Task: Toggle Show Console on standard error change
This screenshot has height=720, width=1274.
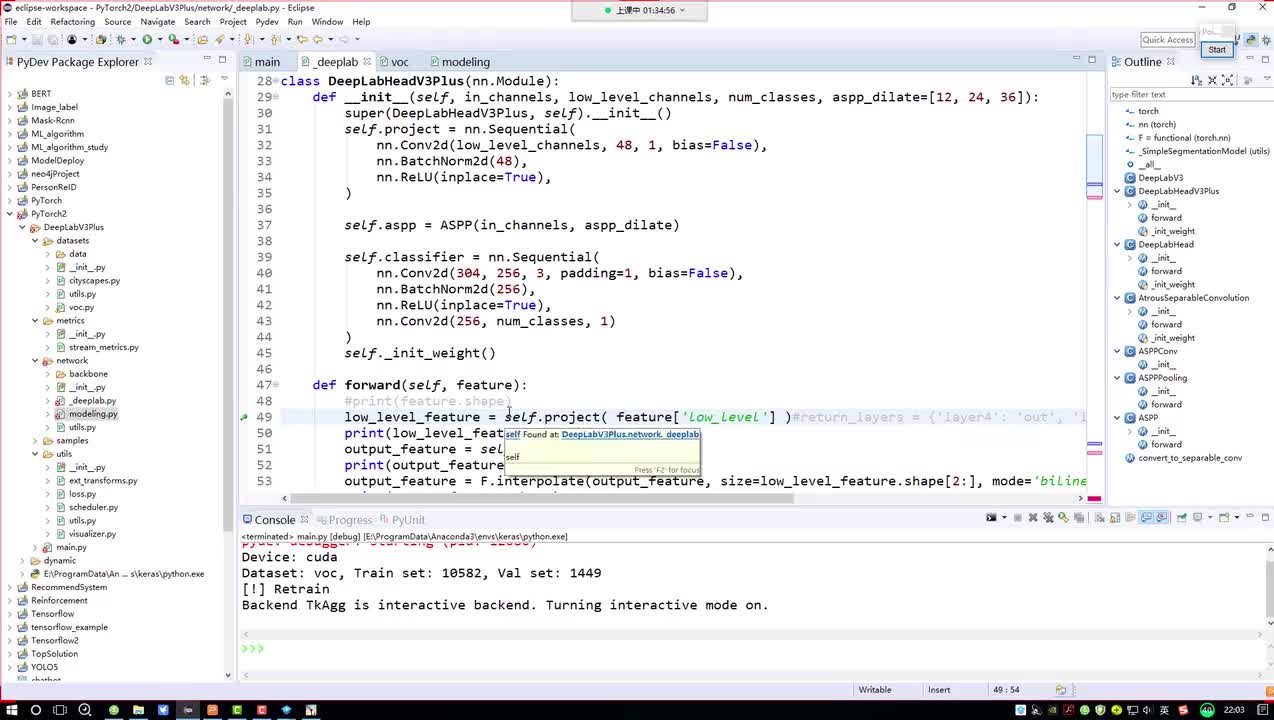Action: point(1162,517)
